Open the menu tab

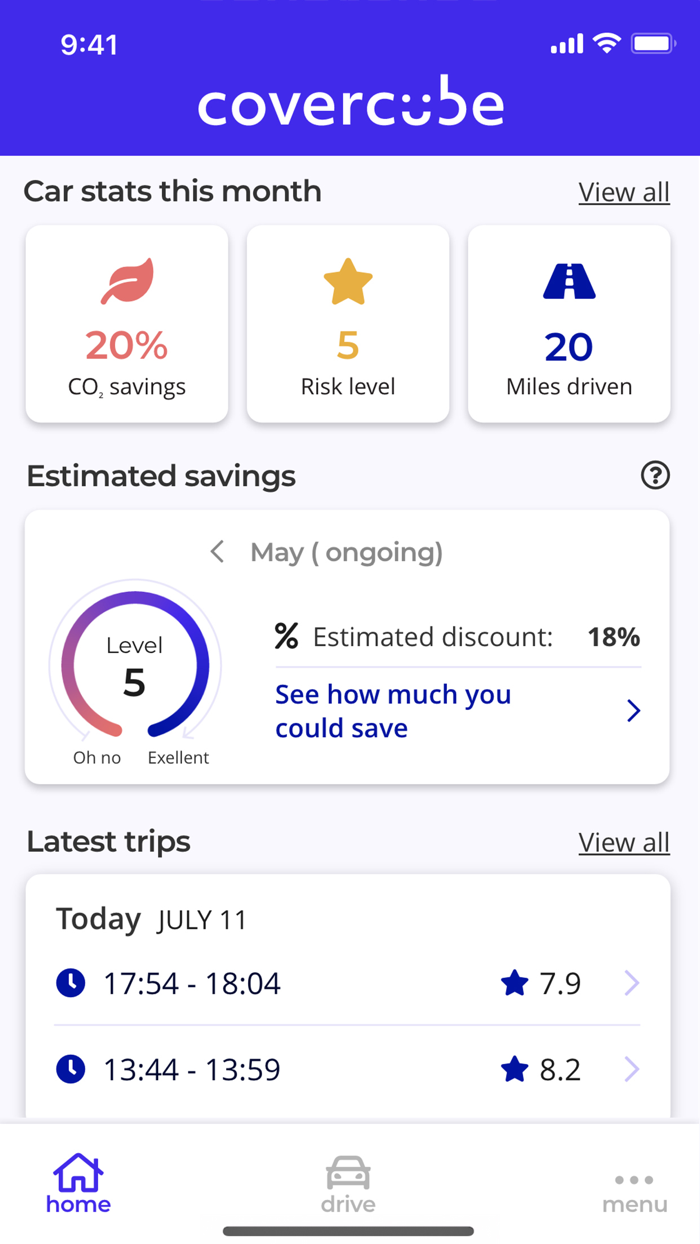634,1192
